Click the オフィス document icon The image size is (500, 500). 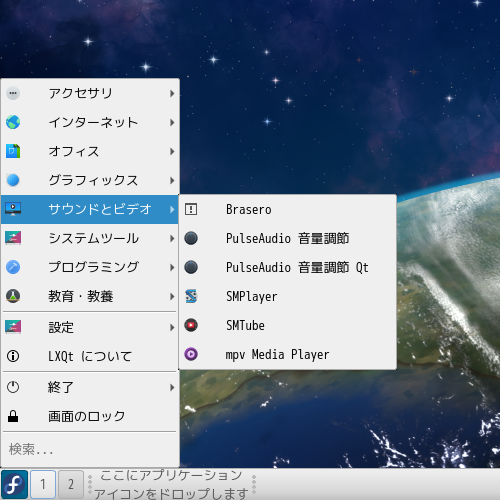(x=13, y=151)
